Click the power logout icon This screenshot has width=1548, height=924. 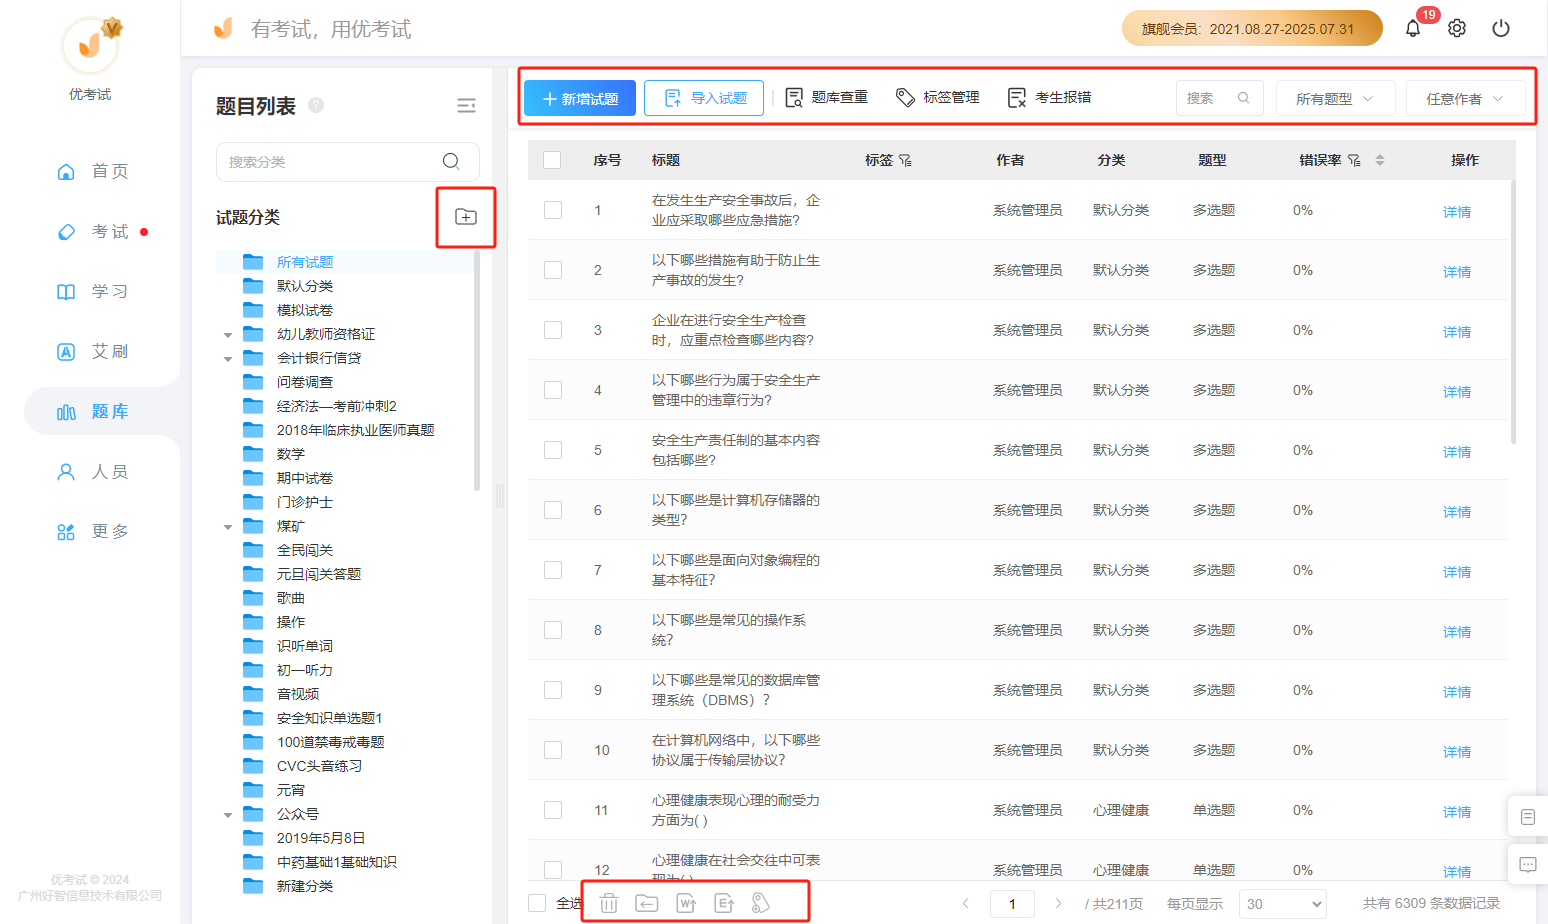(1501, 28)
